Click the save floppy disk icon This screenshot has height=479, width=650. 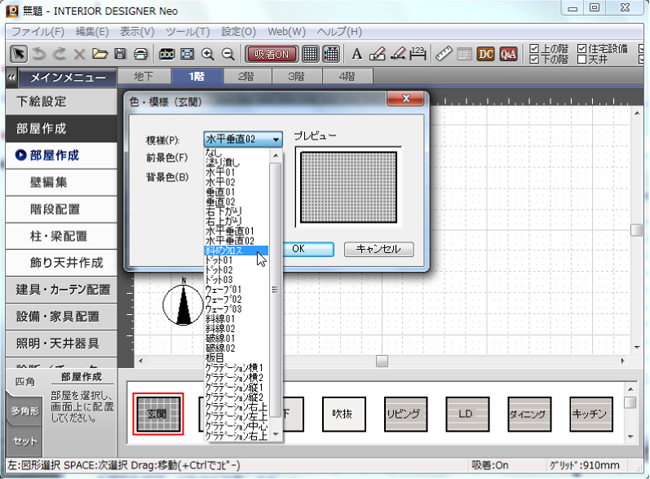point(120,53)
